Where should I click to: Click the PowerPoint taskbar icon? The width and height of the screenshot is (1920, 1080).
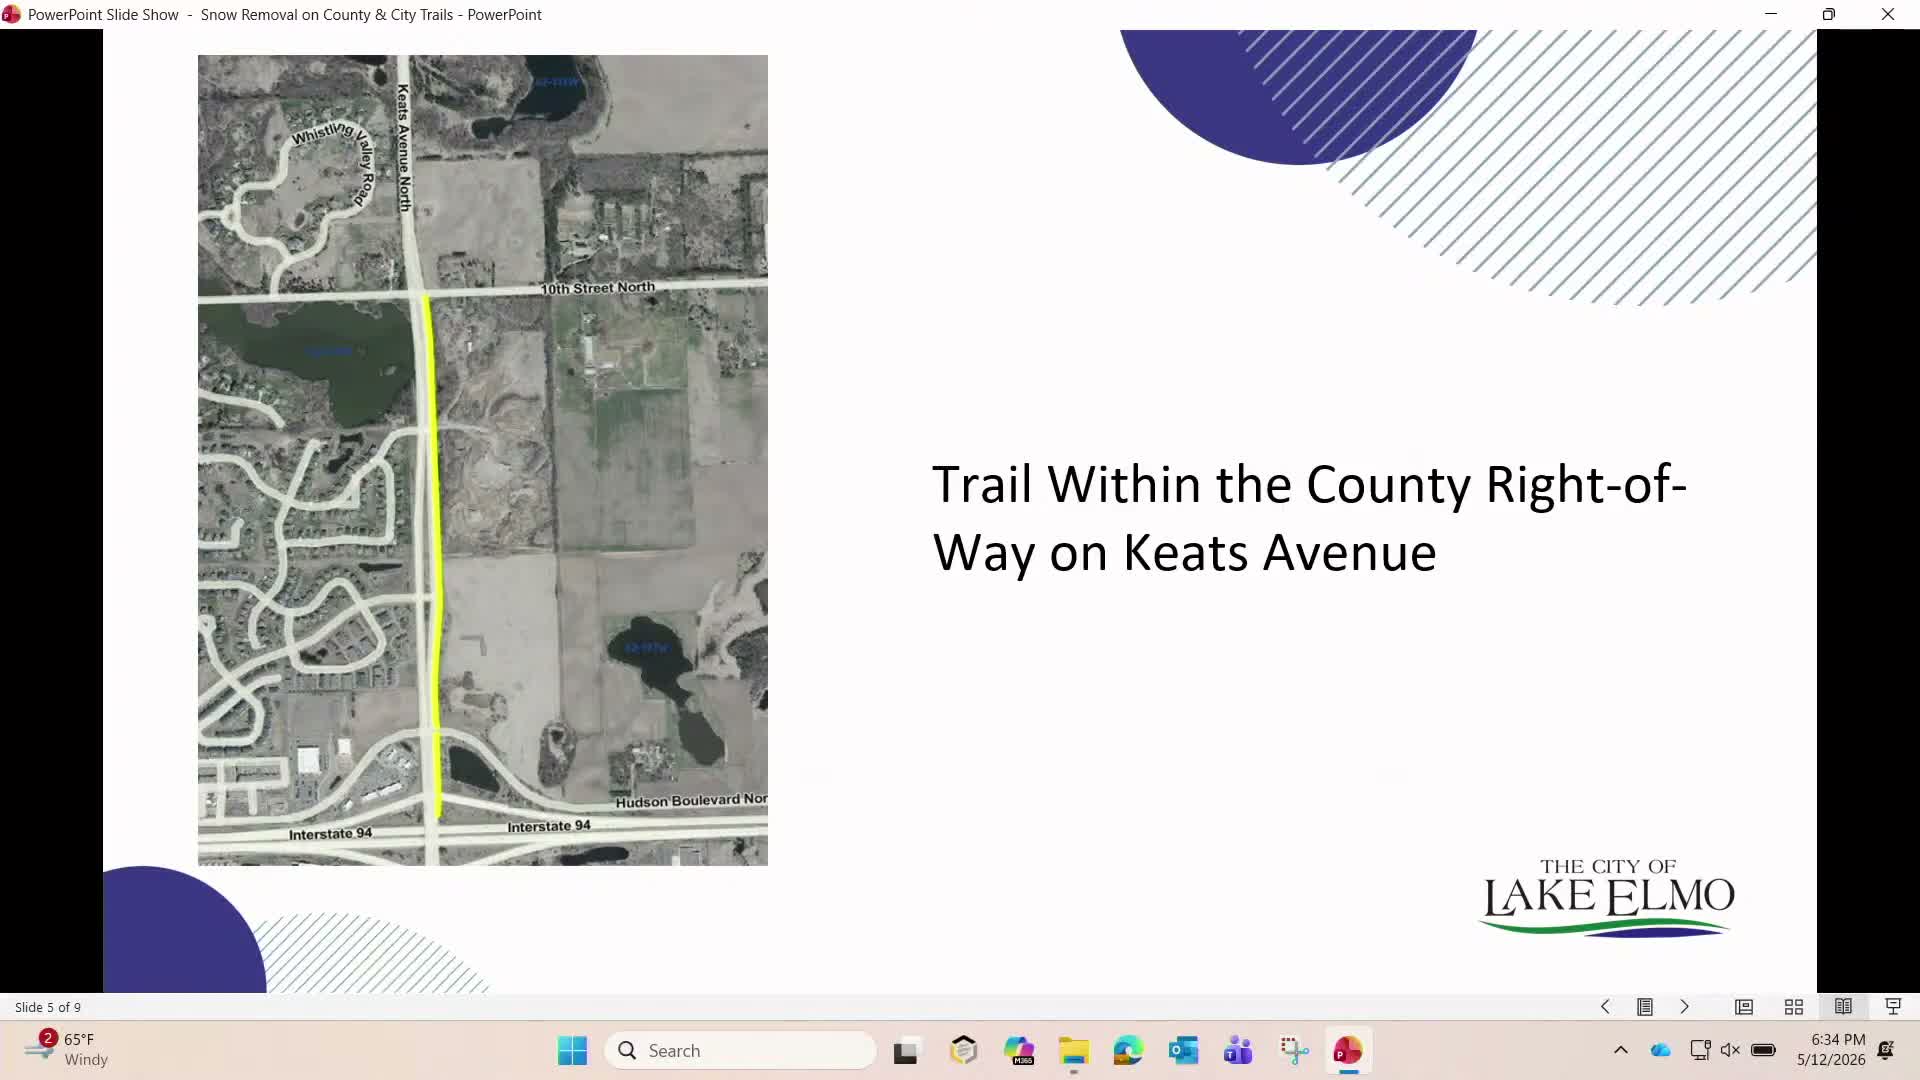(1348, 1051)
